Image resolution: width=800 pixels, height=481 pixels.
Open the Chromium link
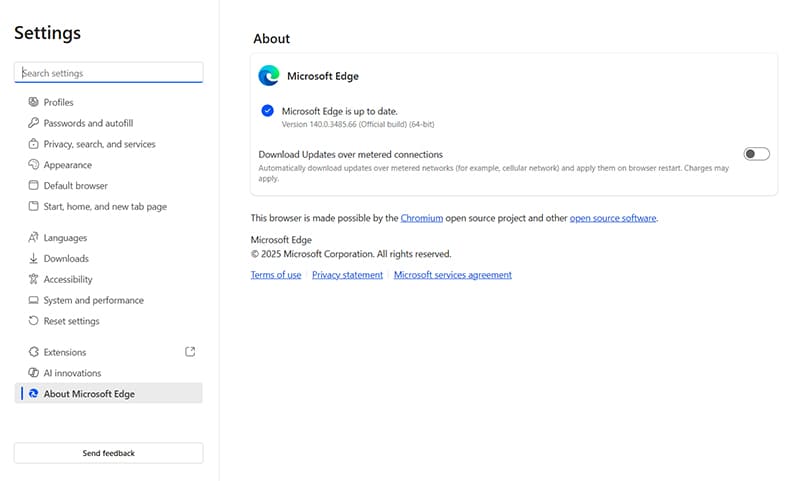421,218
